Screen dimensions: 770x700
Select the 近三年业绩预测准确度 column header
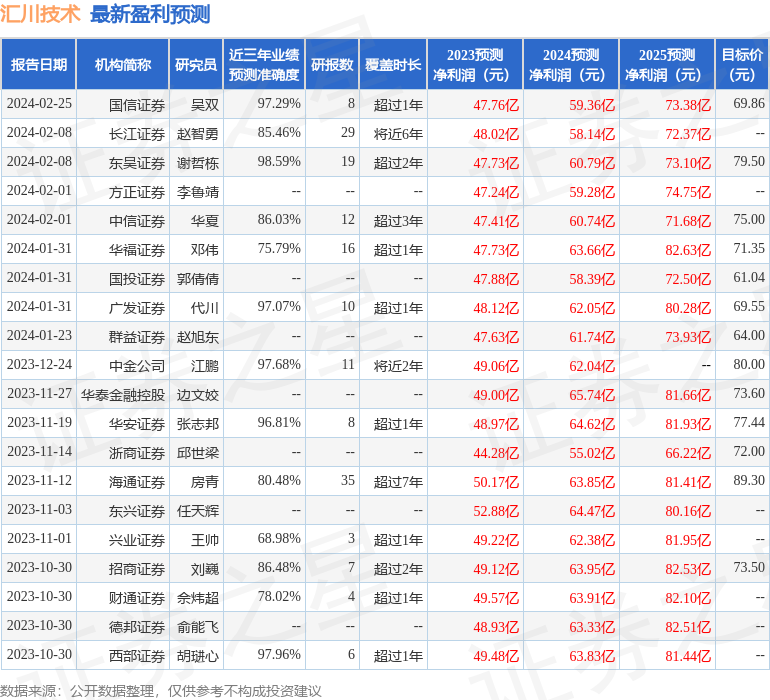pyautogui.click(x=264, y=64)
